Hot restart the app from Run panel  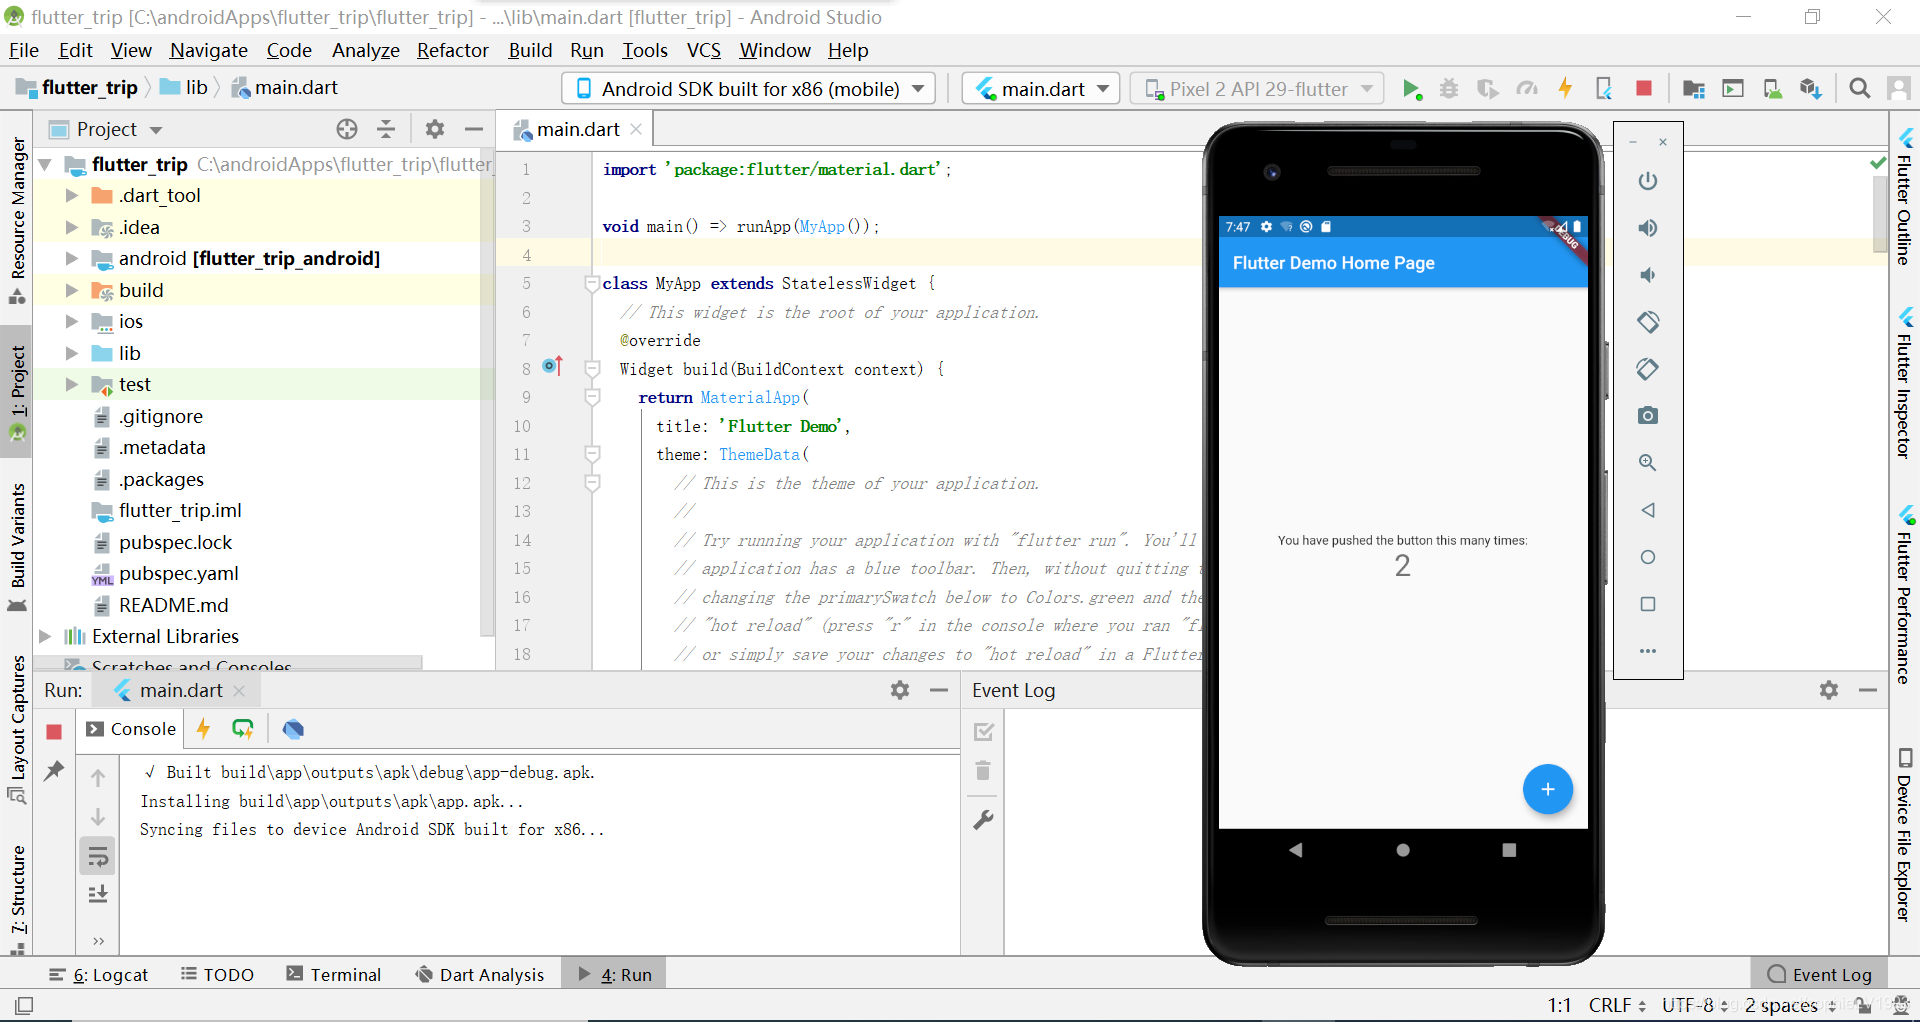click(243, 729)
